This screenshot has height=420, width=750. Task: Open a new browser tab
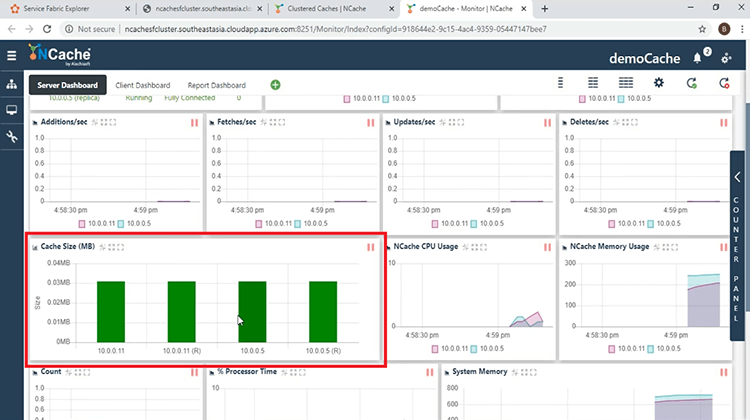click(x=544, y=9)
